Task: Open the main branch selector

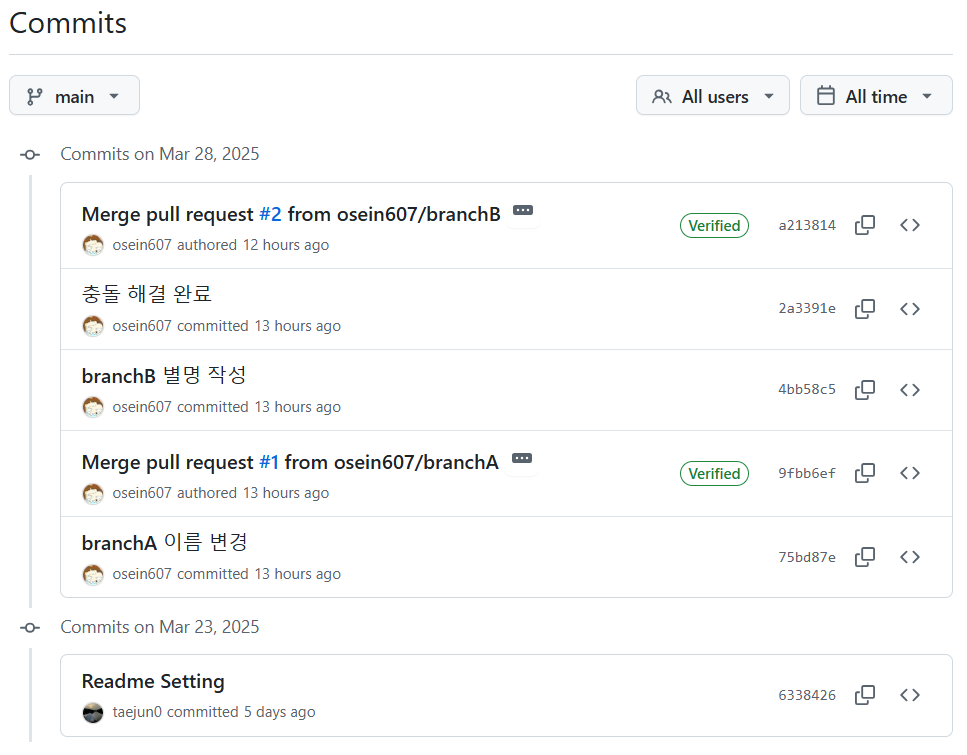Action: [x=74, y=95]
